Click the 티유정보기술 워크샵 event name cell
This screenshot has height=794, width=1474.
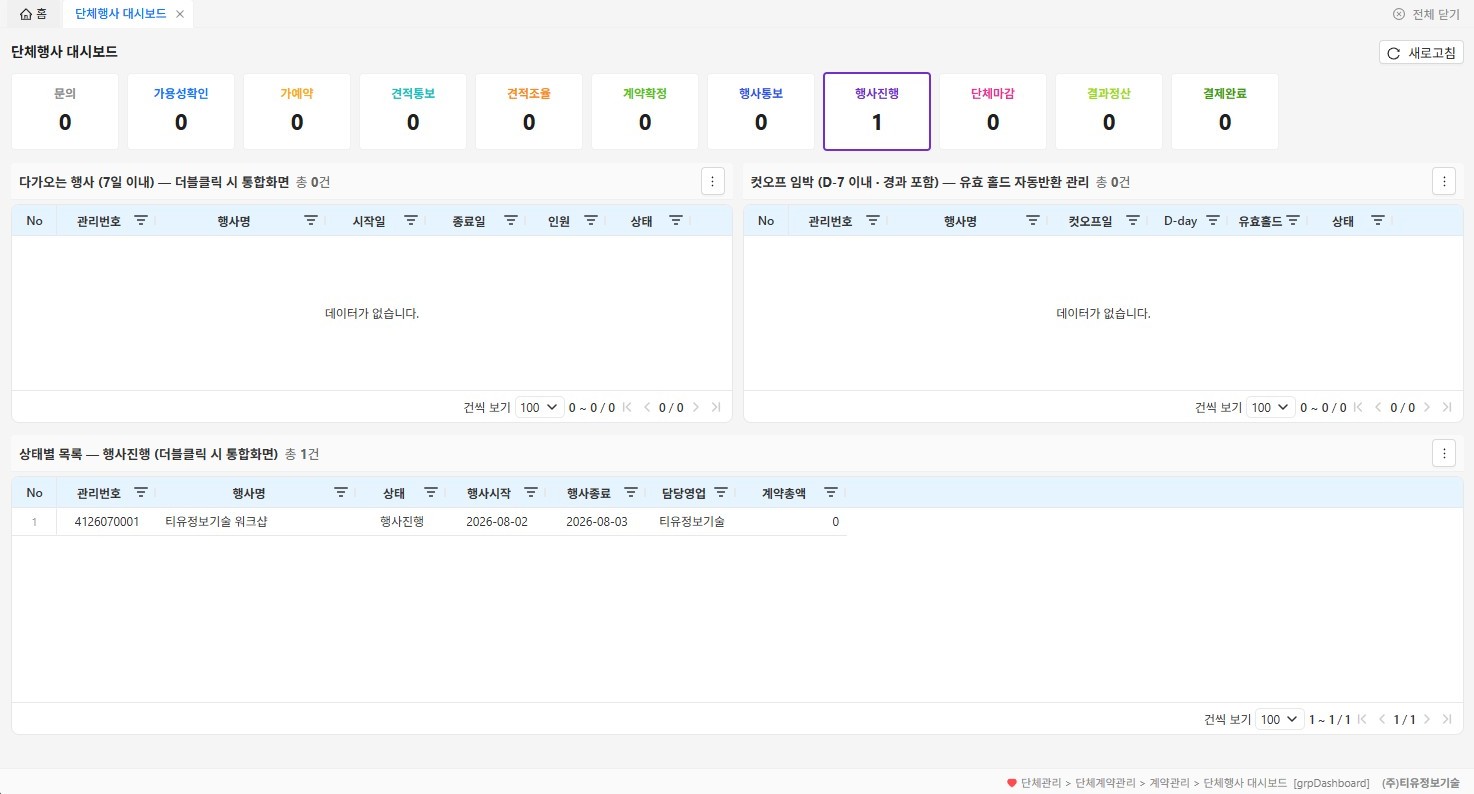[256, 522]
